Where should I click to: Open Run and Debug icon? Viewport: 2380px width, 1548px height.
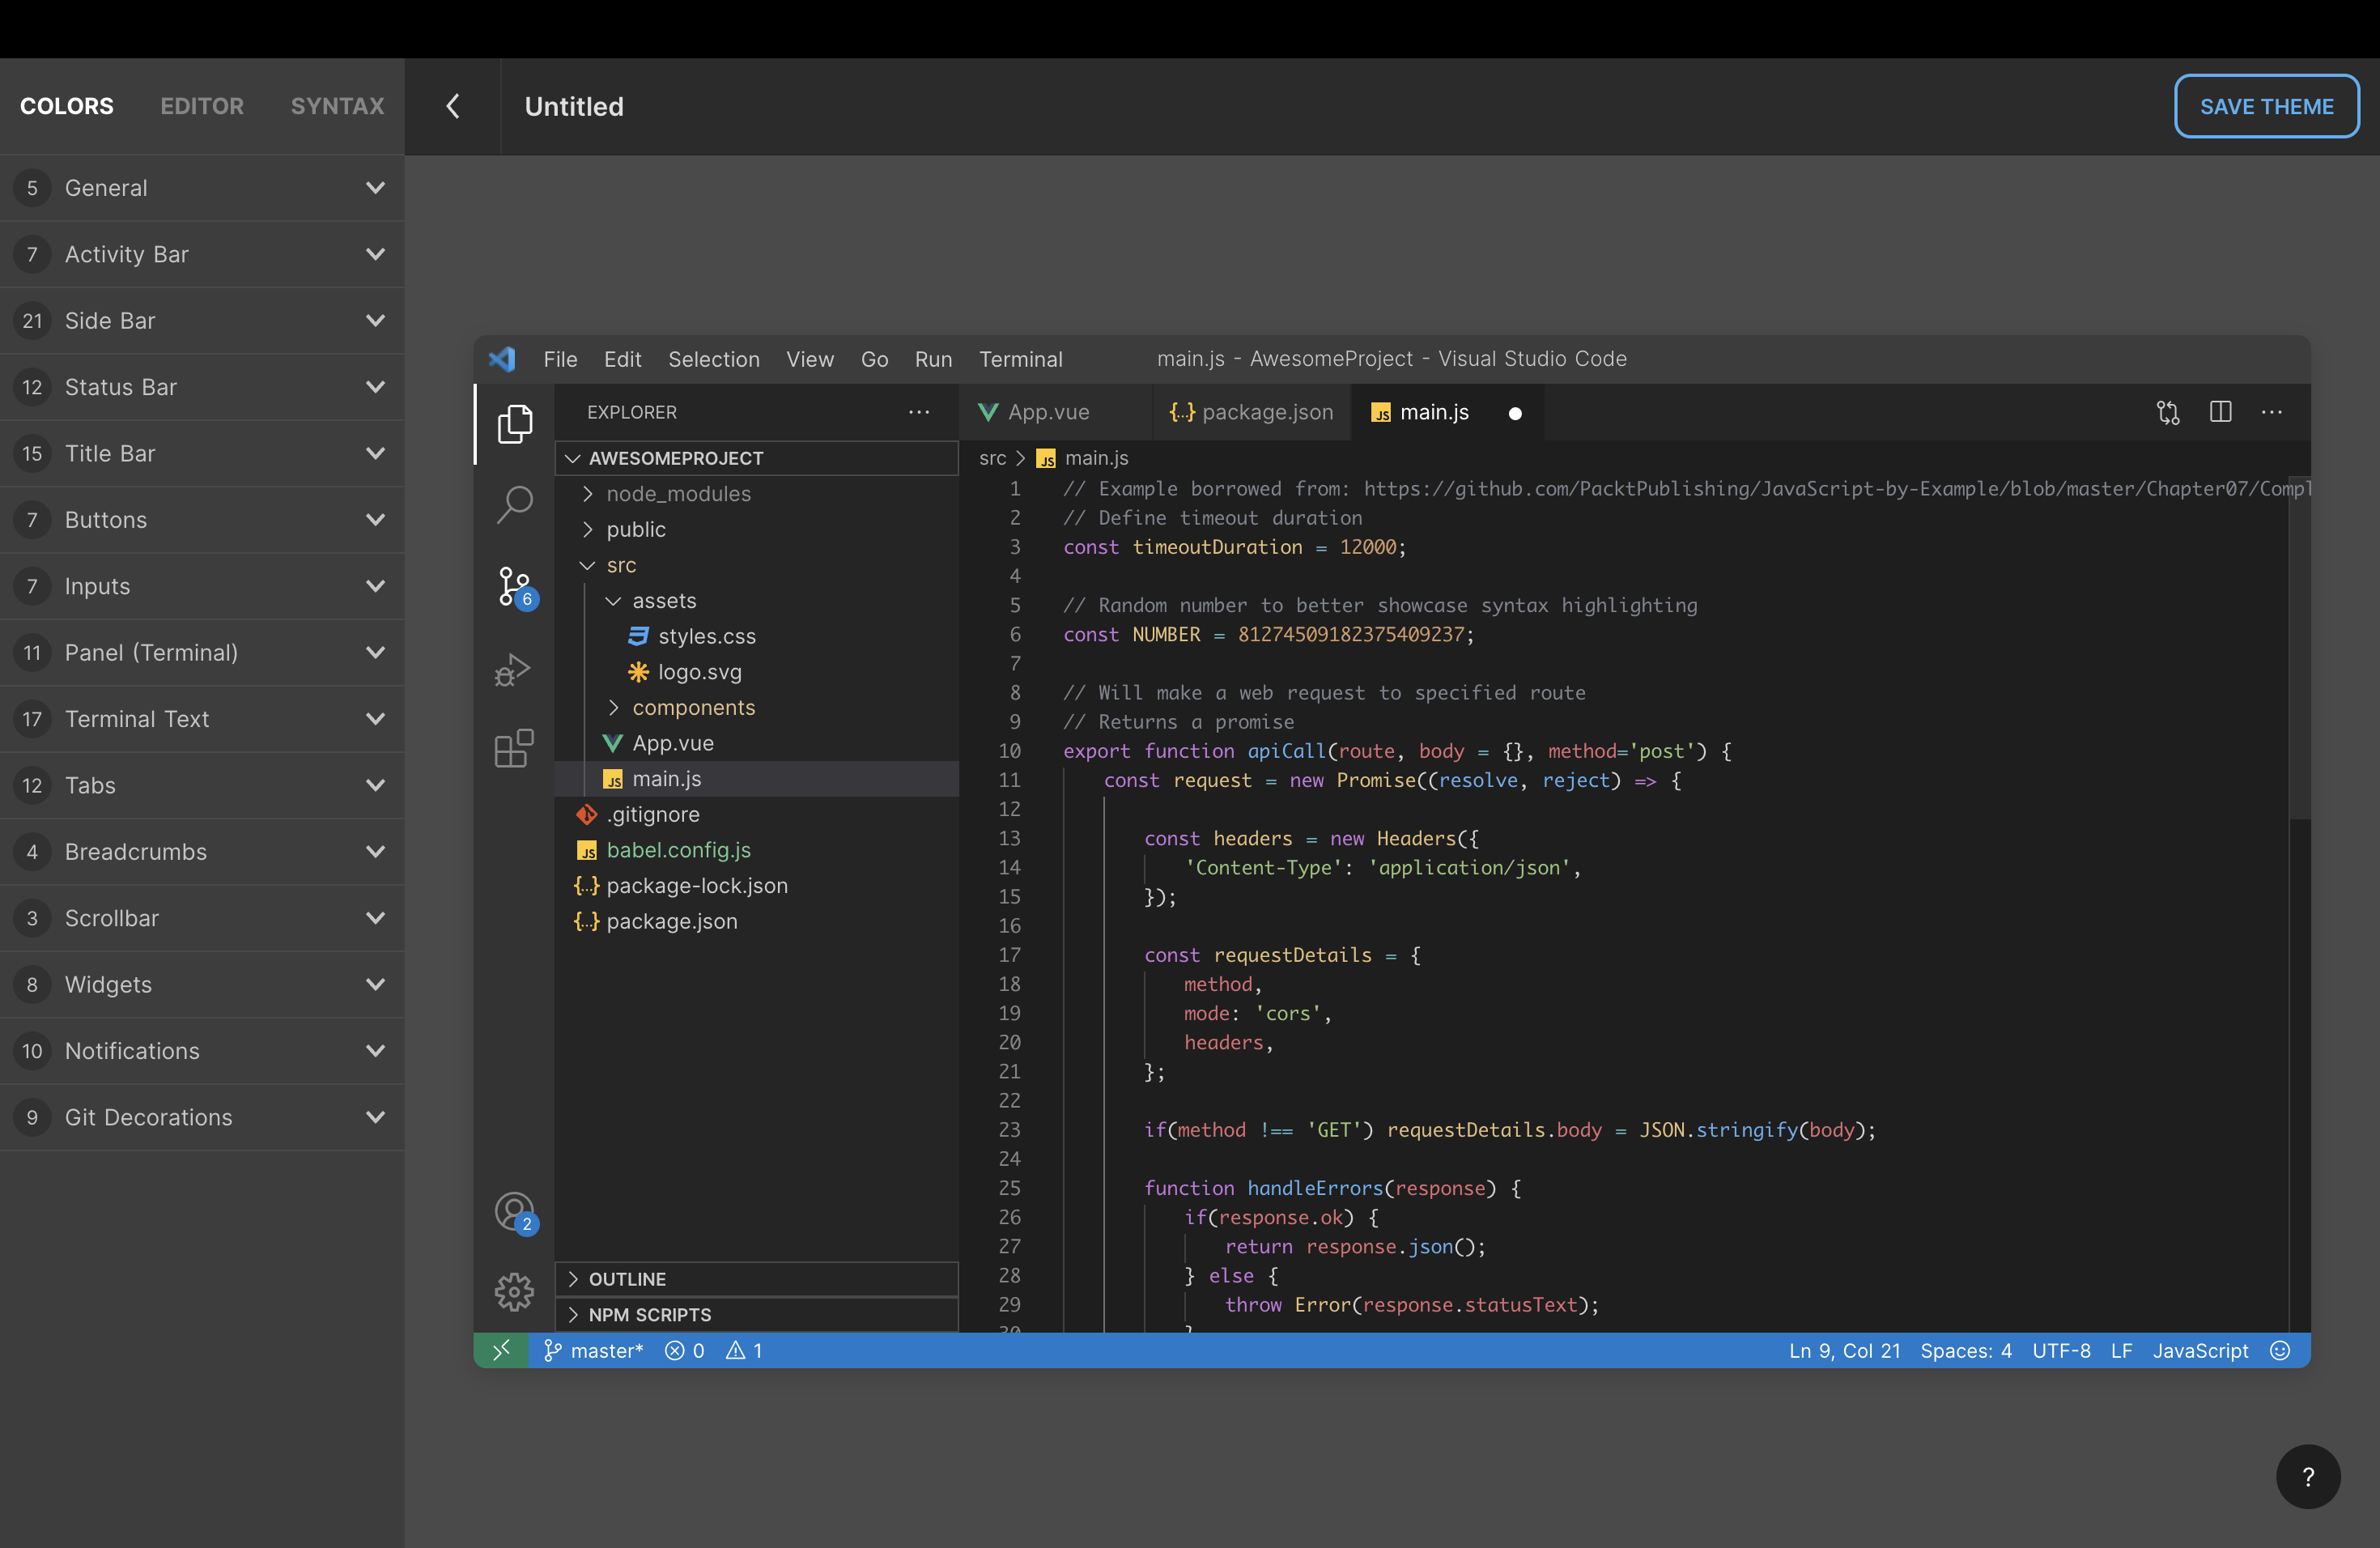pyautogui.click(x=514, y=669)
